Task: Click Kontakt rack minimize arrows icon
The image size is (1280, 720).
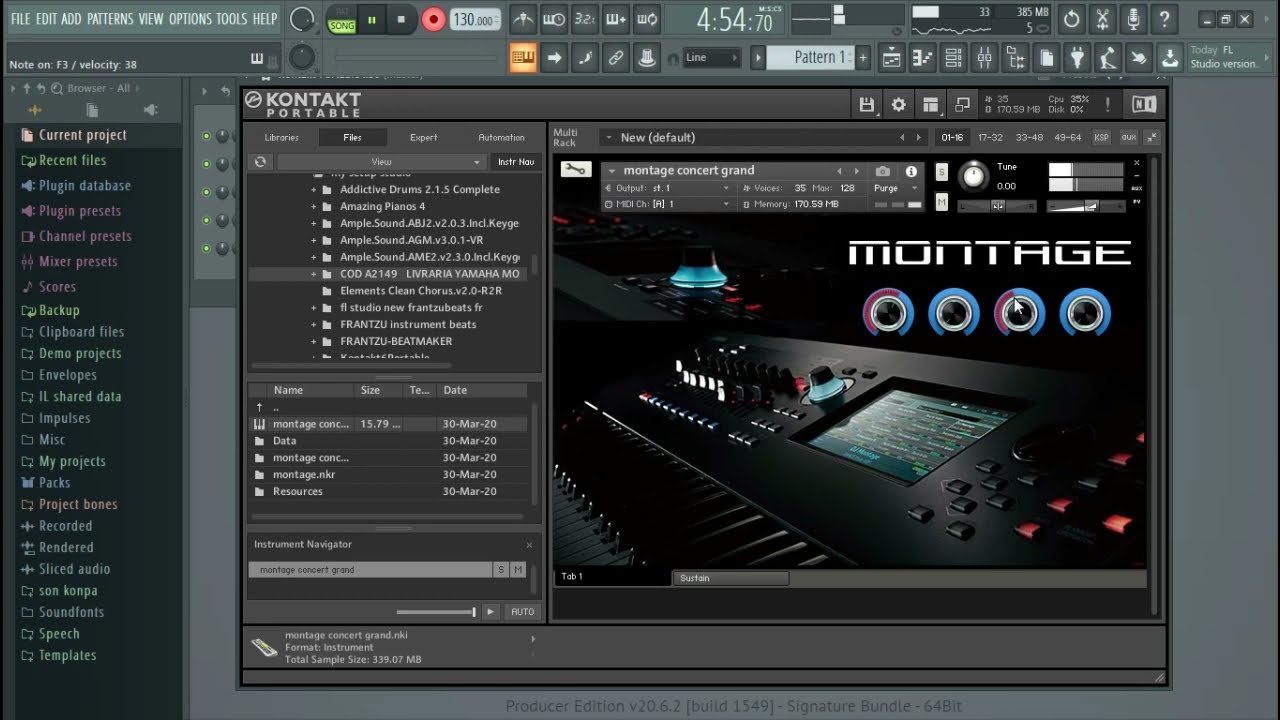Action: click(x=1152, y=137)
